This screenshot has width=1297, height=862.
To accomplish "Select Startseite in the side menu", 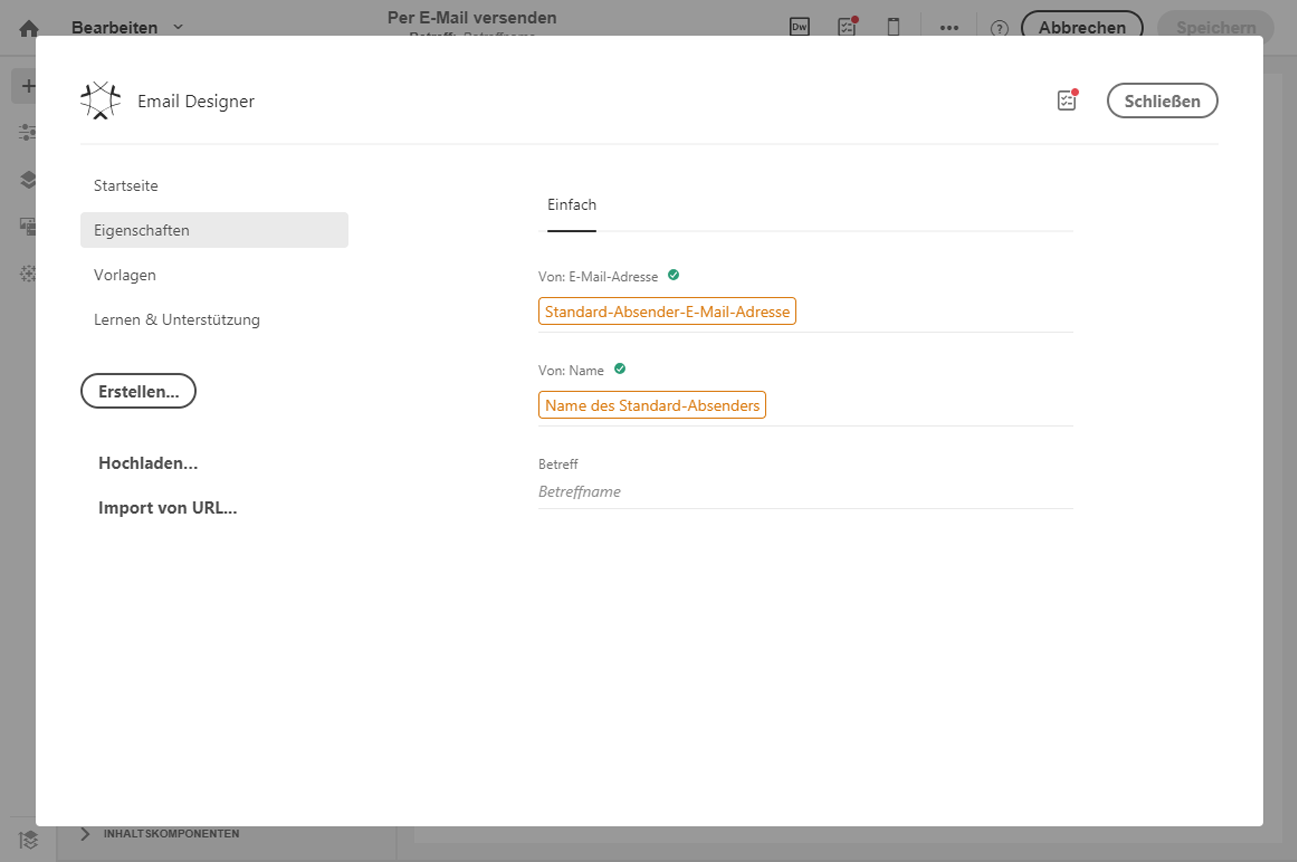I will [x=126, y=186].
